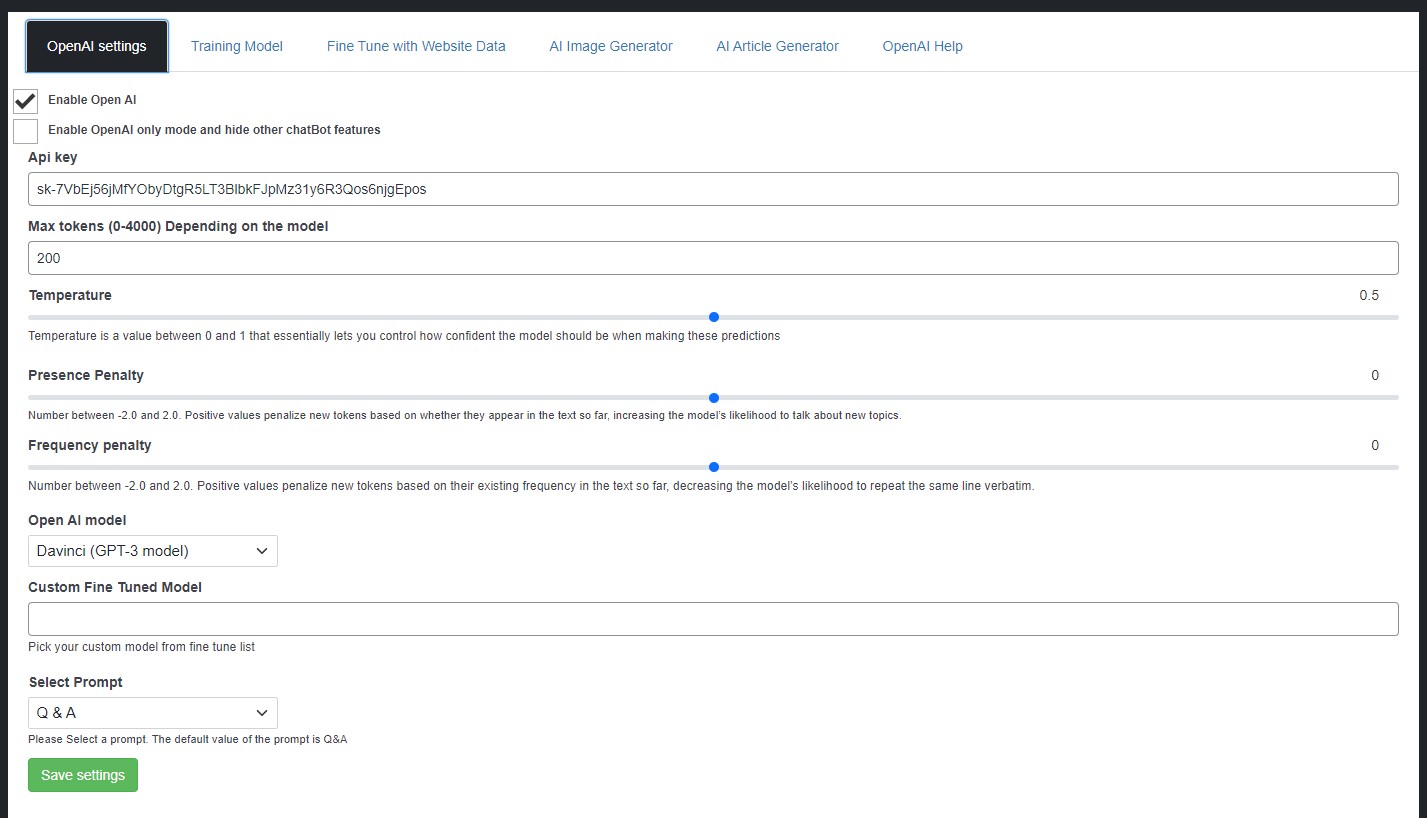The width and height of the screenshot is (1427, 818).
Task: Focus the Max tokens input field
Action: pos(713,258)
